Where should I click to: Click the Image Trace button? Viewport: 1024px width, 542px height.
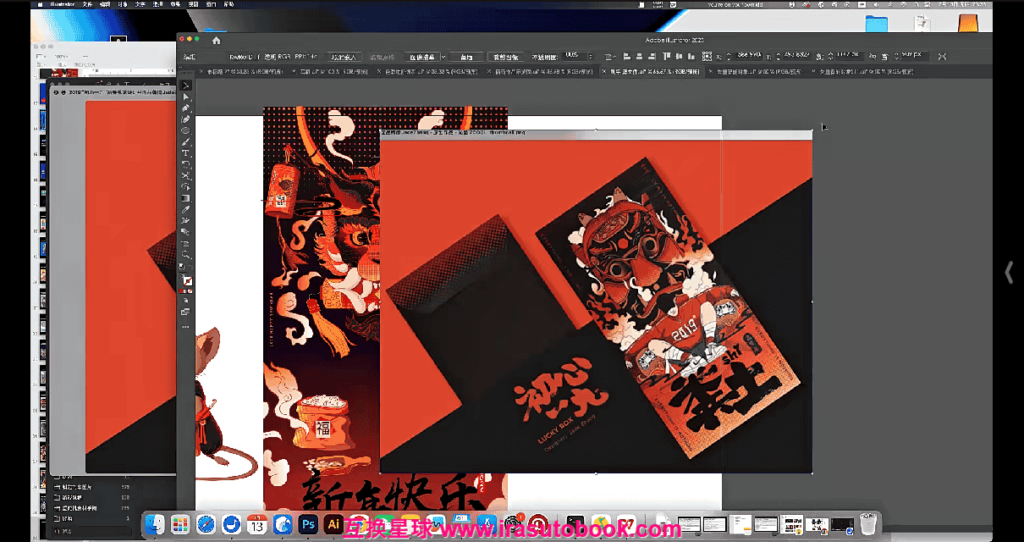pos(421,57)
